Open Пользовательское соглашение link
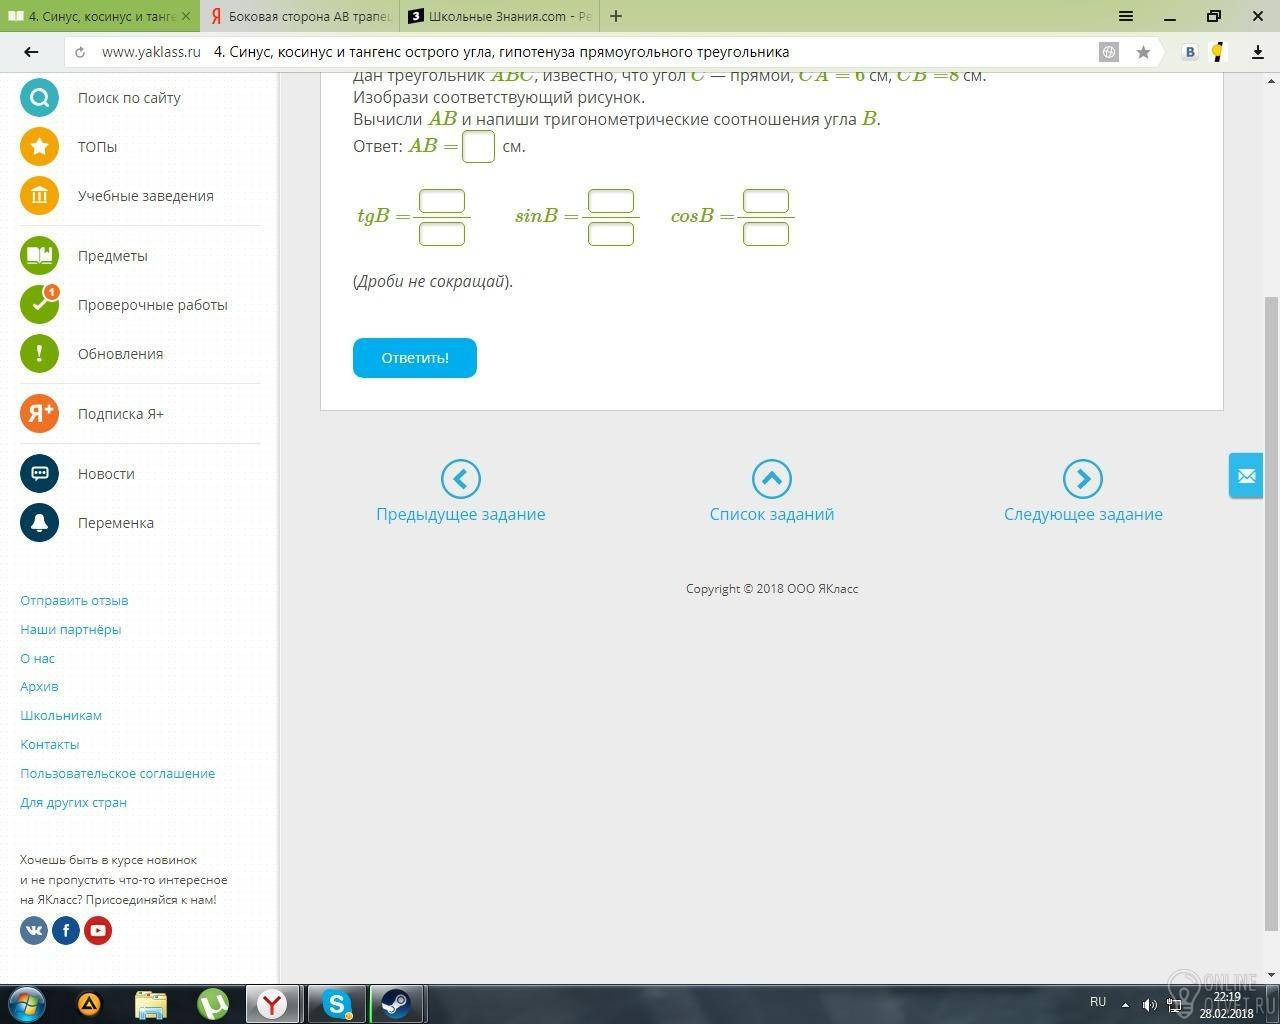 [118, 774]
